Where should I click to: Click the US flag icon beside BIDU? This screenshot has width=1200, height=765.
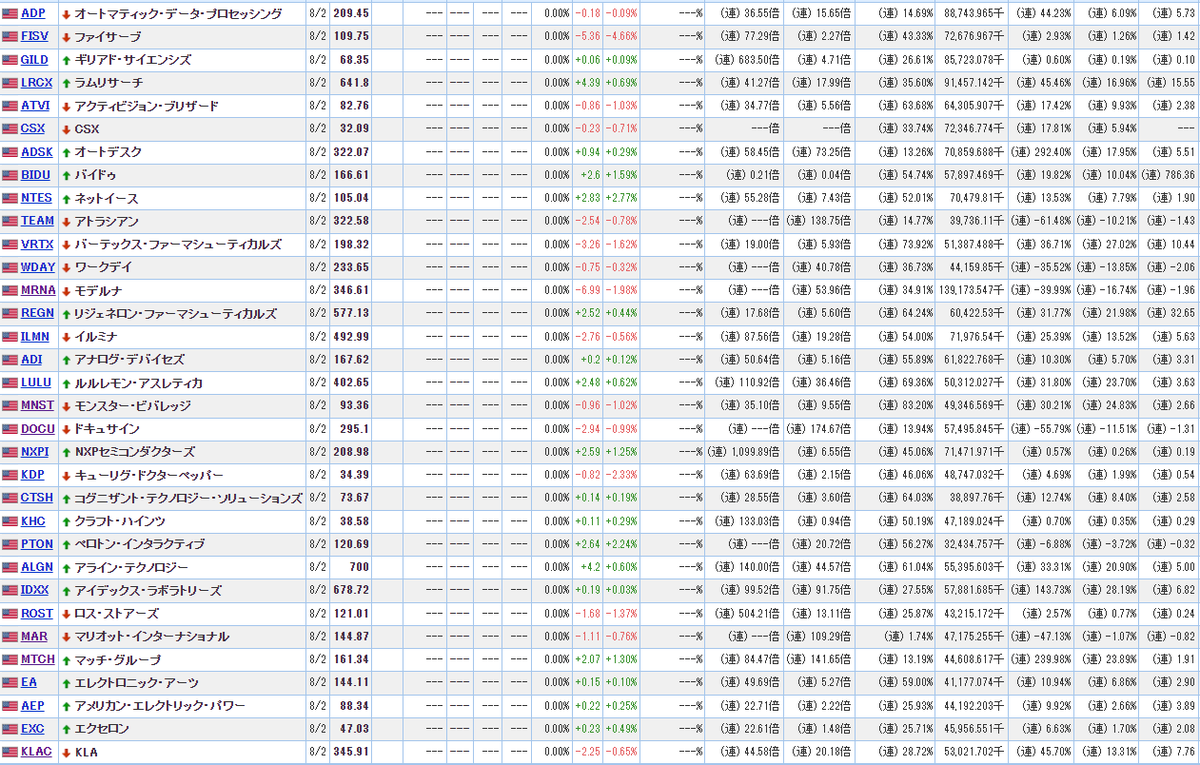tap(10, 175)
